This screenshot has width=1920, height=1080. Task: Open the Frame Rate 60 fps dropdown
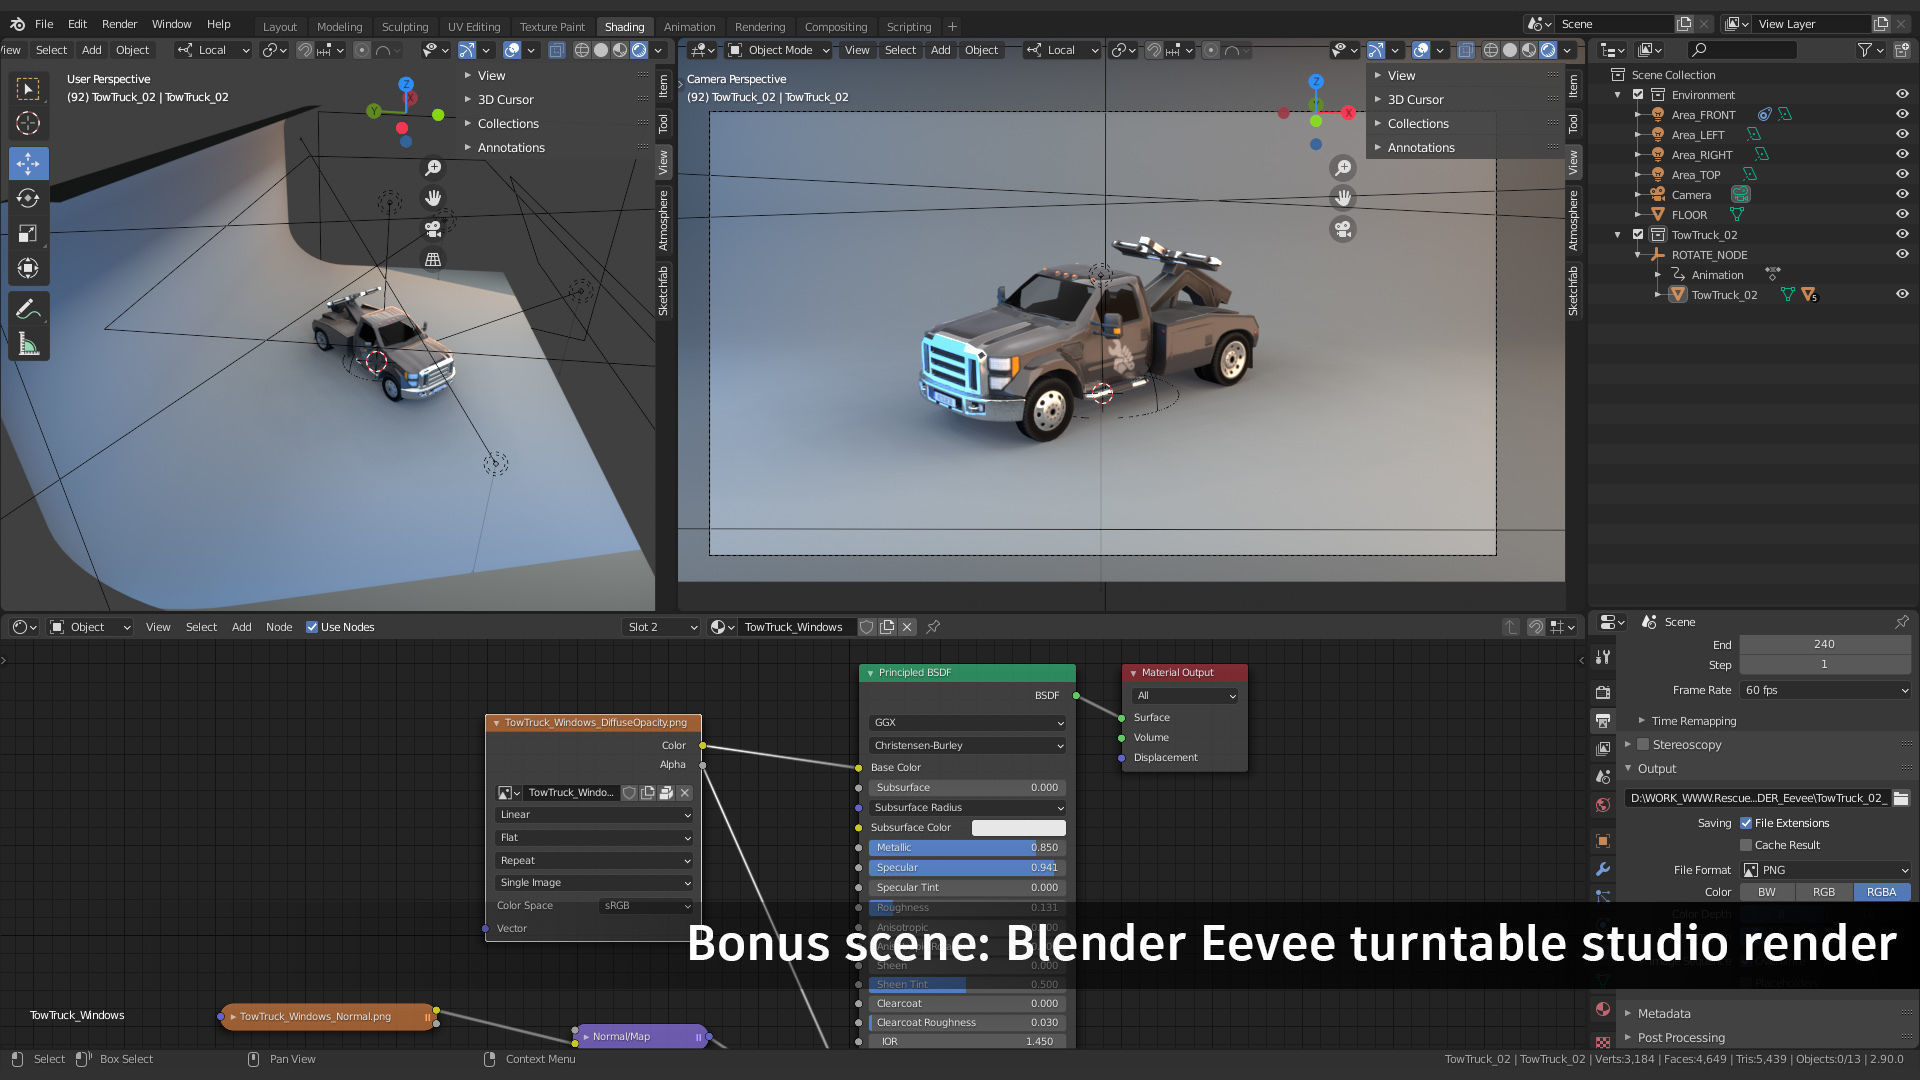[1825, 690]
